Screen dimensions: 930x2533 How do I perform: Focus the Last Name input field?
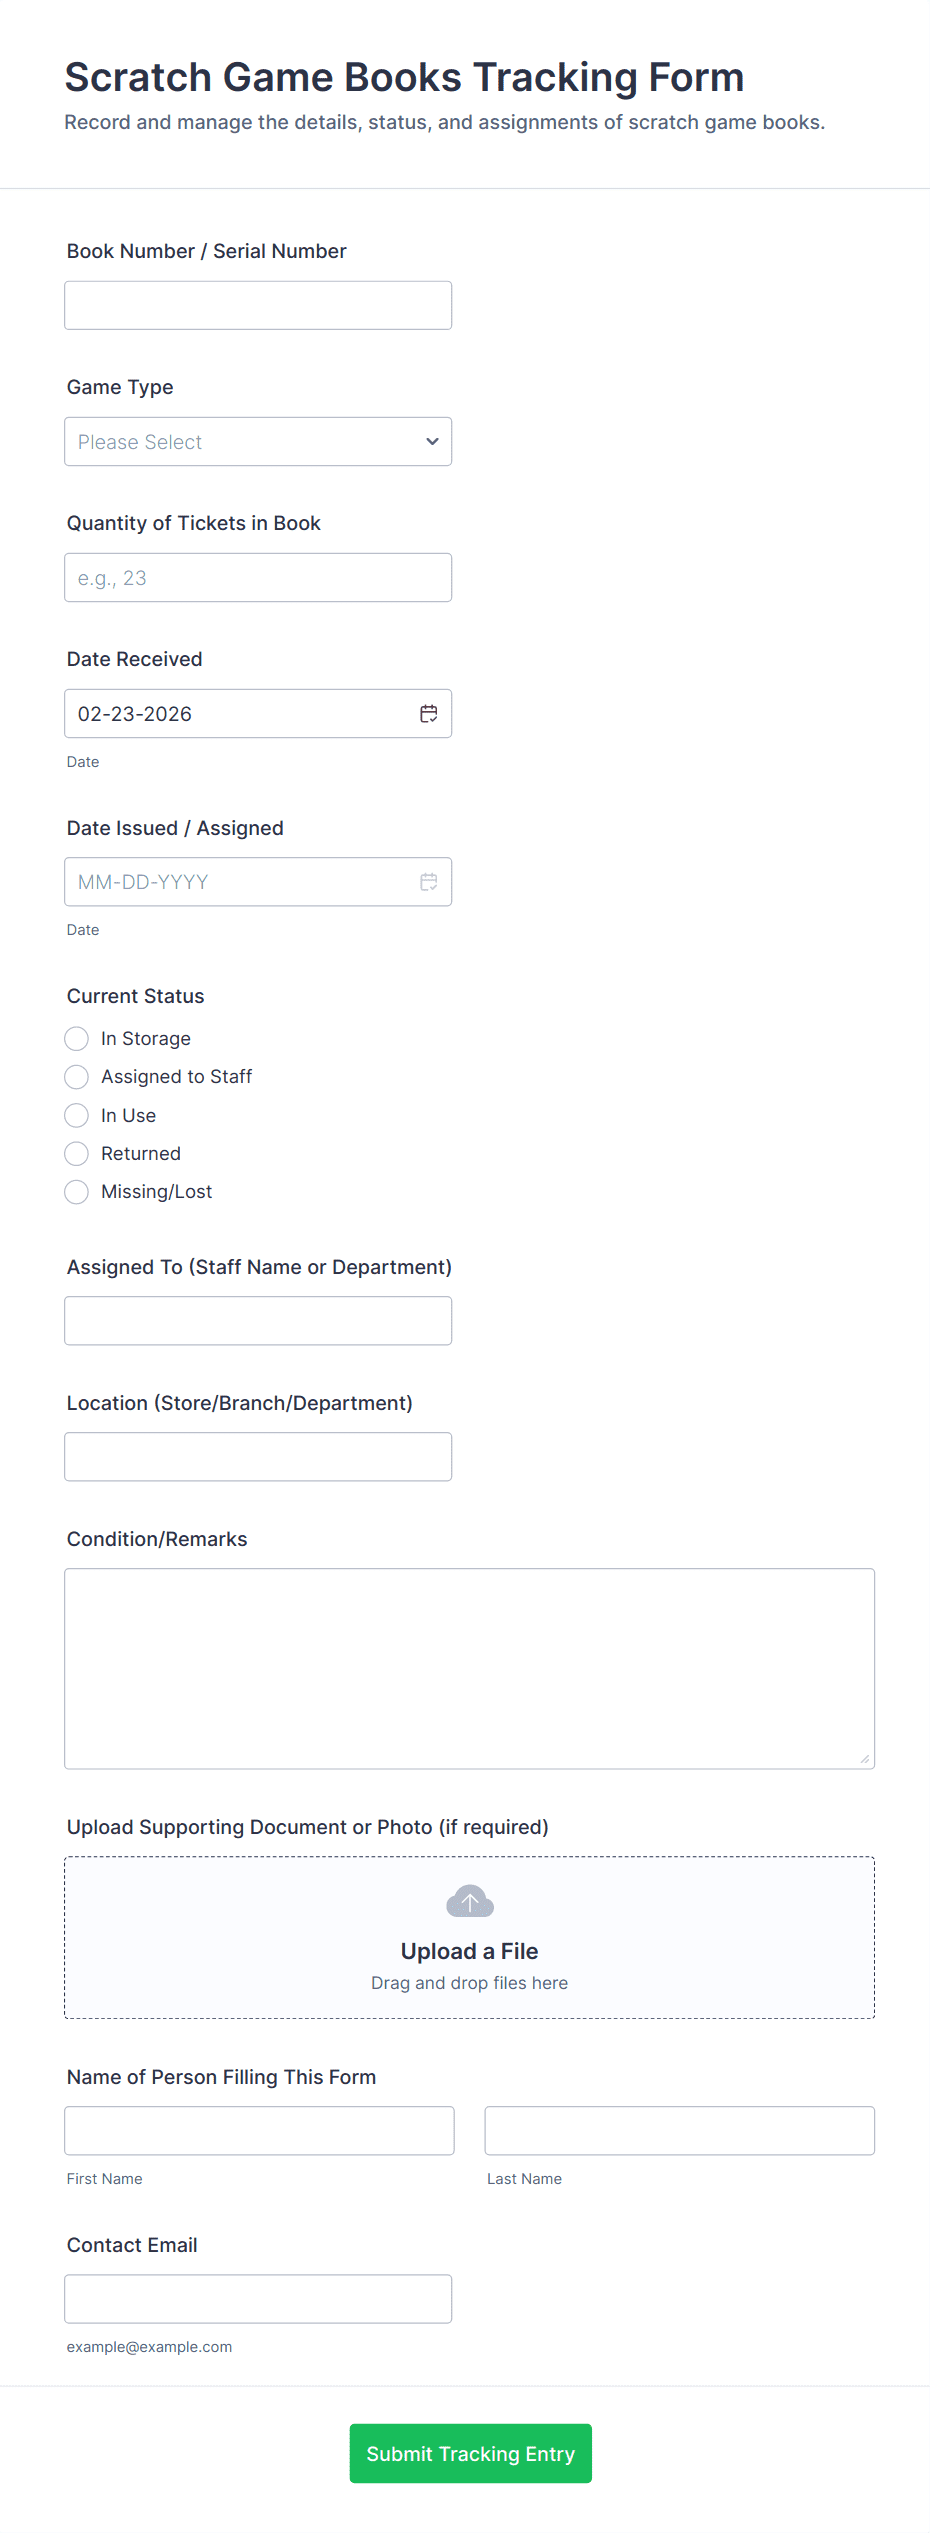click(679, 2131)
